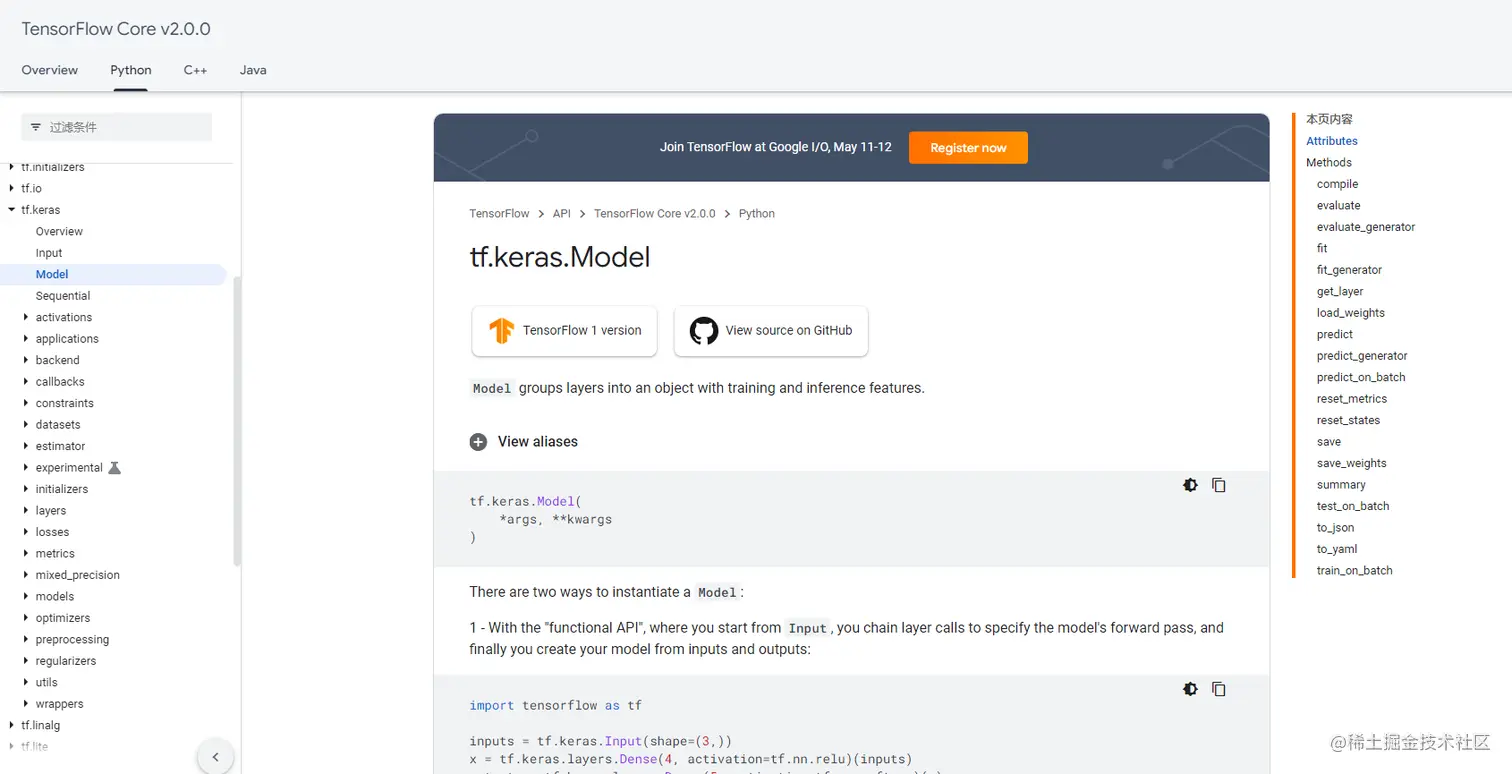Expand the tf.io tree node
Image resolution: width=1512 pixels, height=774 pixels.
coord(12,189)
